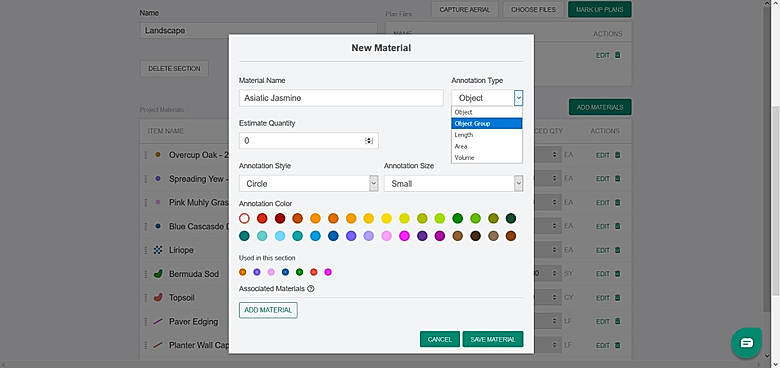
Task: Pick the Area option in list
Action: click(x=487, y=146)
